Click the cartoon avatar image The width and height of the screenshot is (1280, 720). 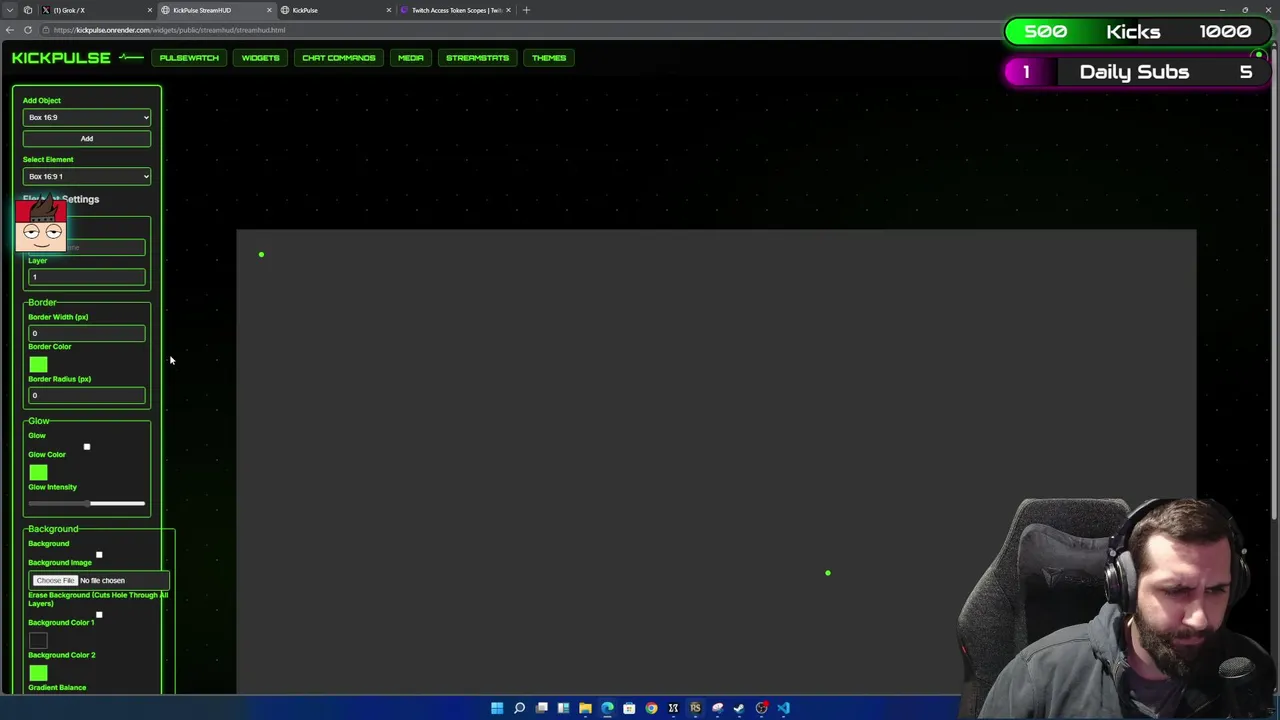pos(41,225)
